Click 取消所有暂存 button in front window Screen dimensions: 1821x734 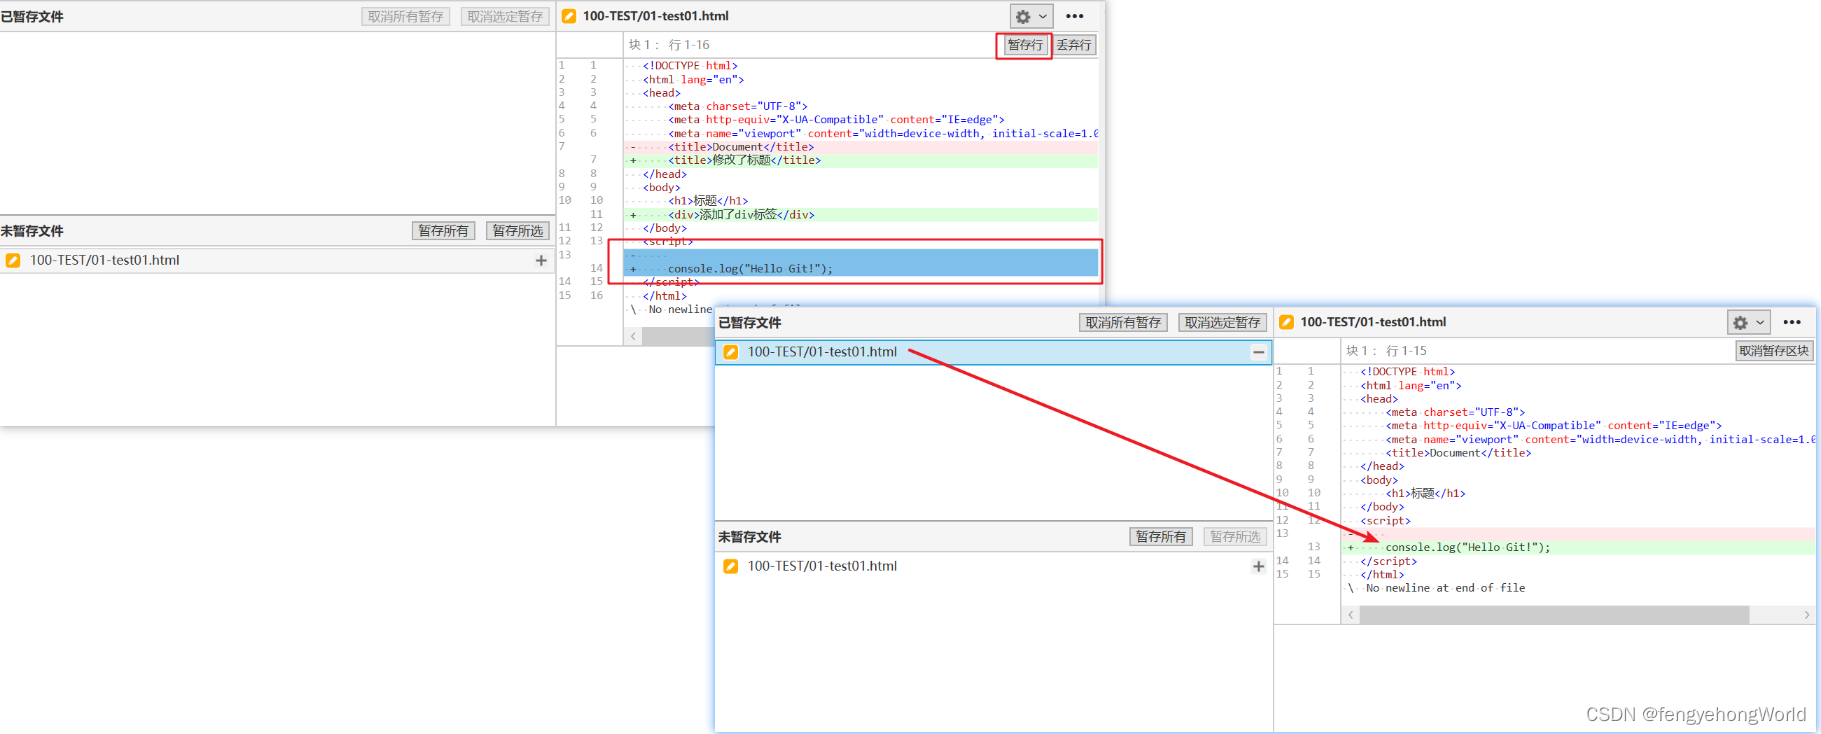pos(1123,323)
